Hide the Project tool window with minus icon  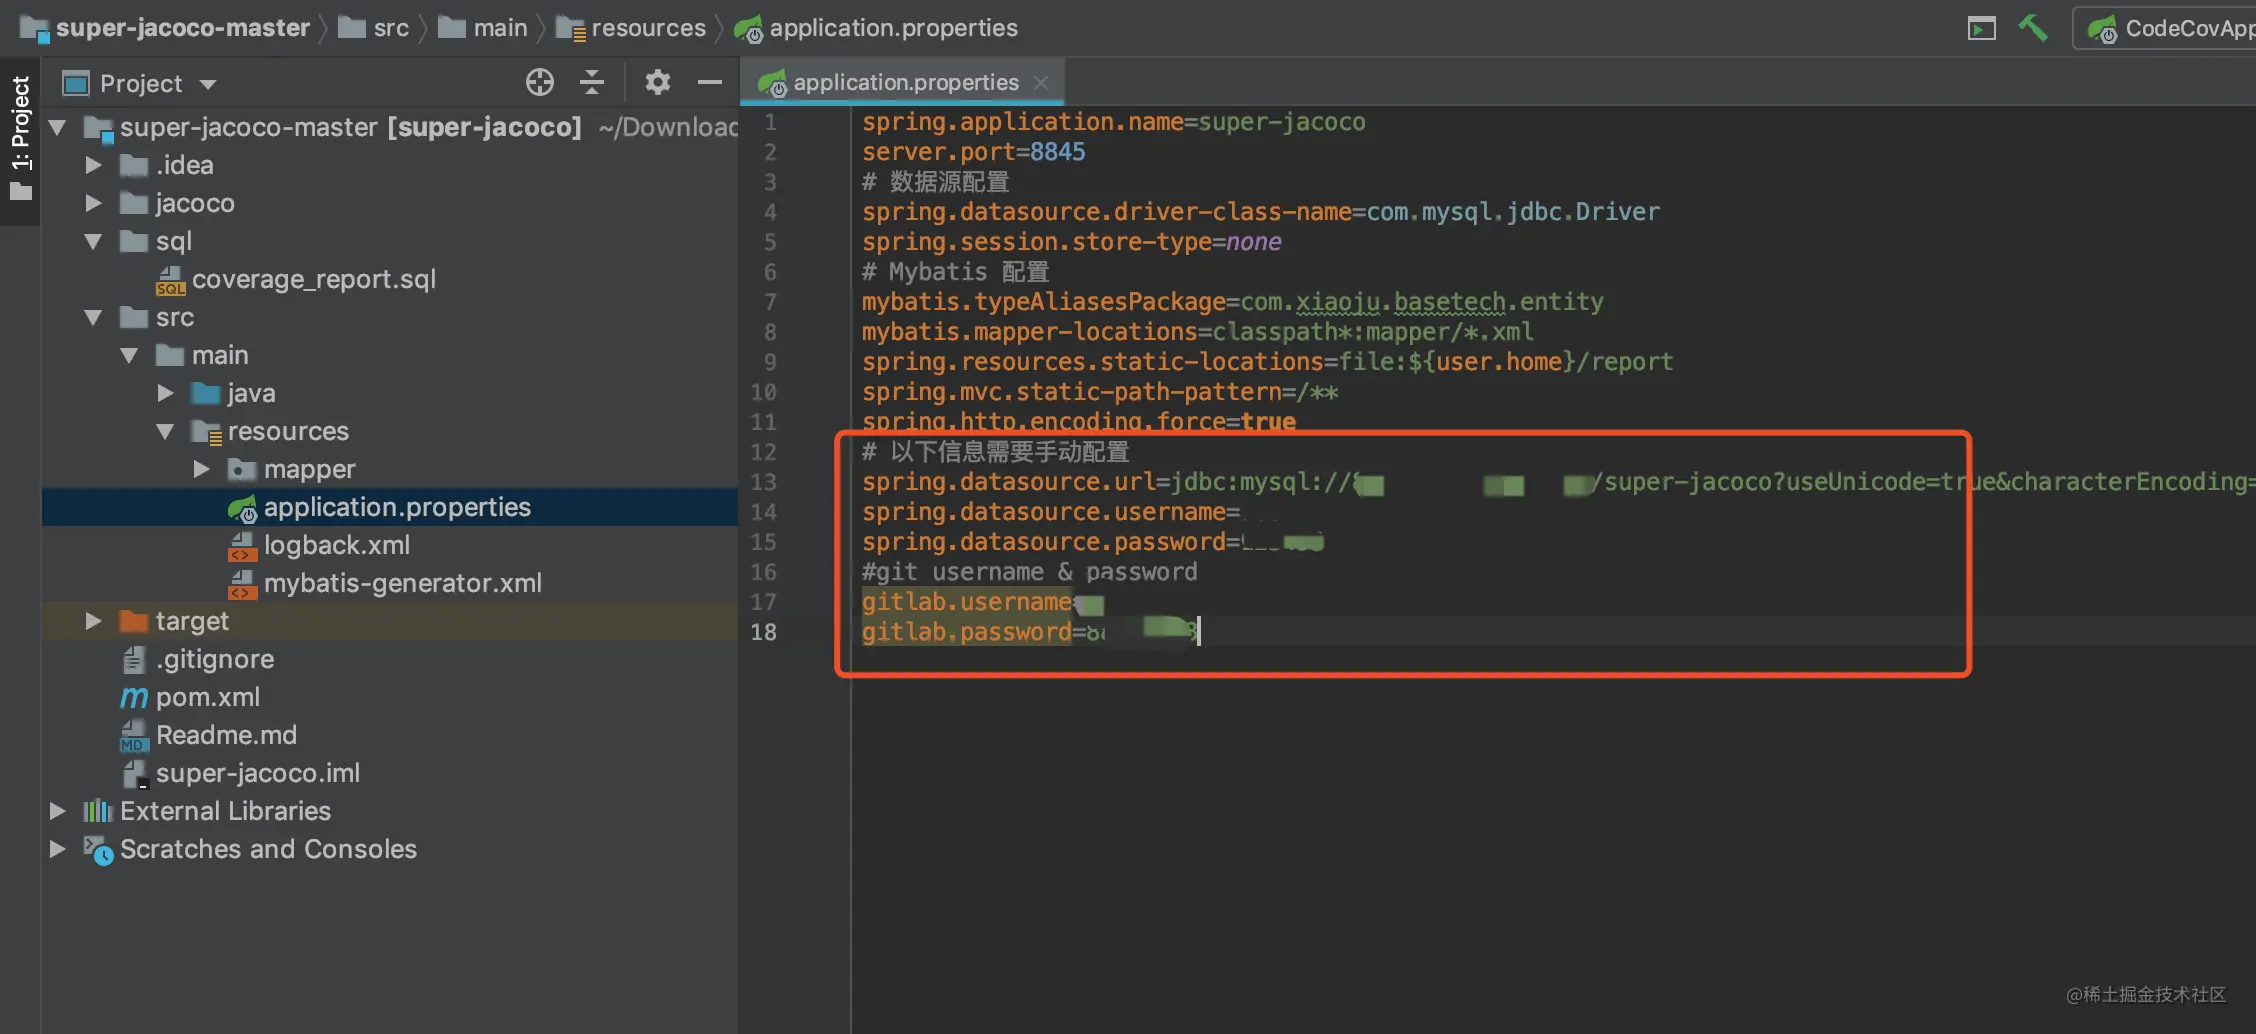710,82
